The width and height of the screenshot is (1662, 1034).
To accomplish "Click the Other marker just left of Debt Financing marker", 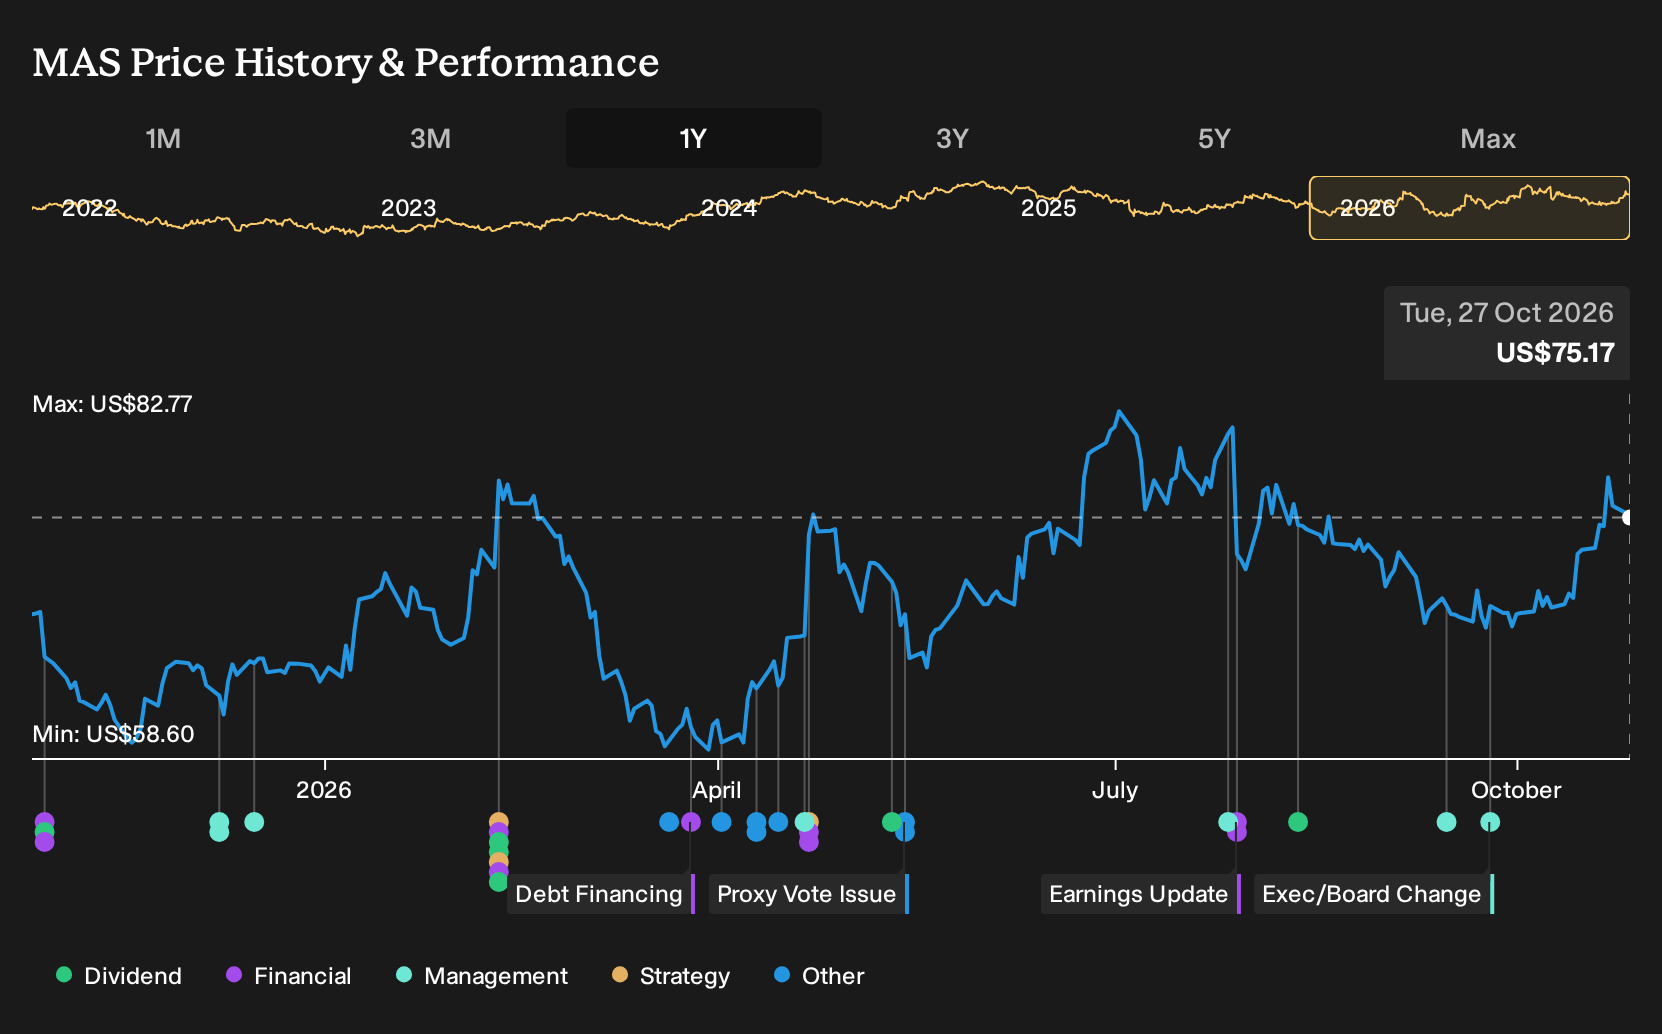I will point(669,822).
